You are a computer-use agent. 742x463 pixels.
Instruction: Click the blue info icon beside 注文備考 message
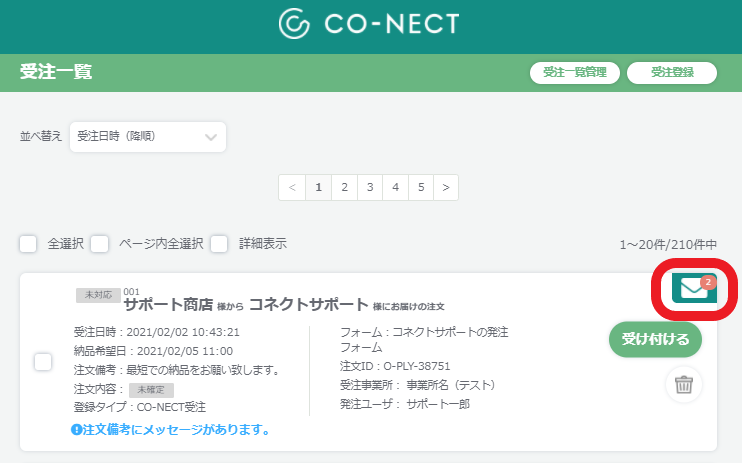tap(76, 430)
